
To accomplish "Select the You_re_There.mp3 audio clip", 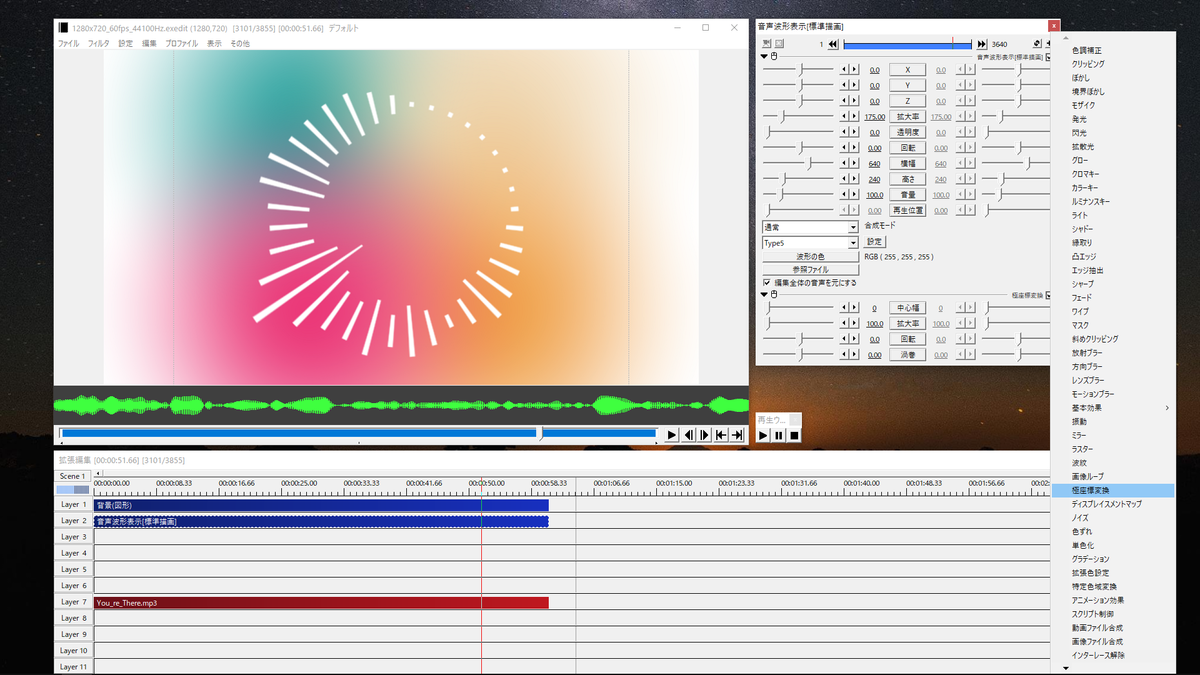I will tap(321, 602).
